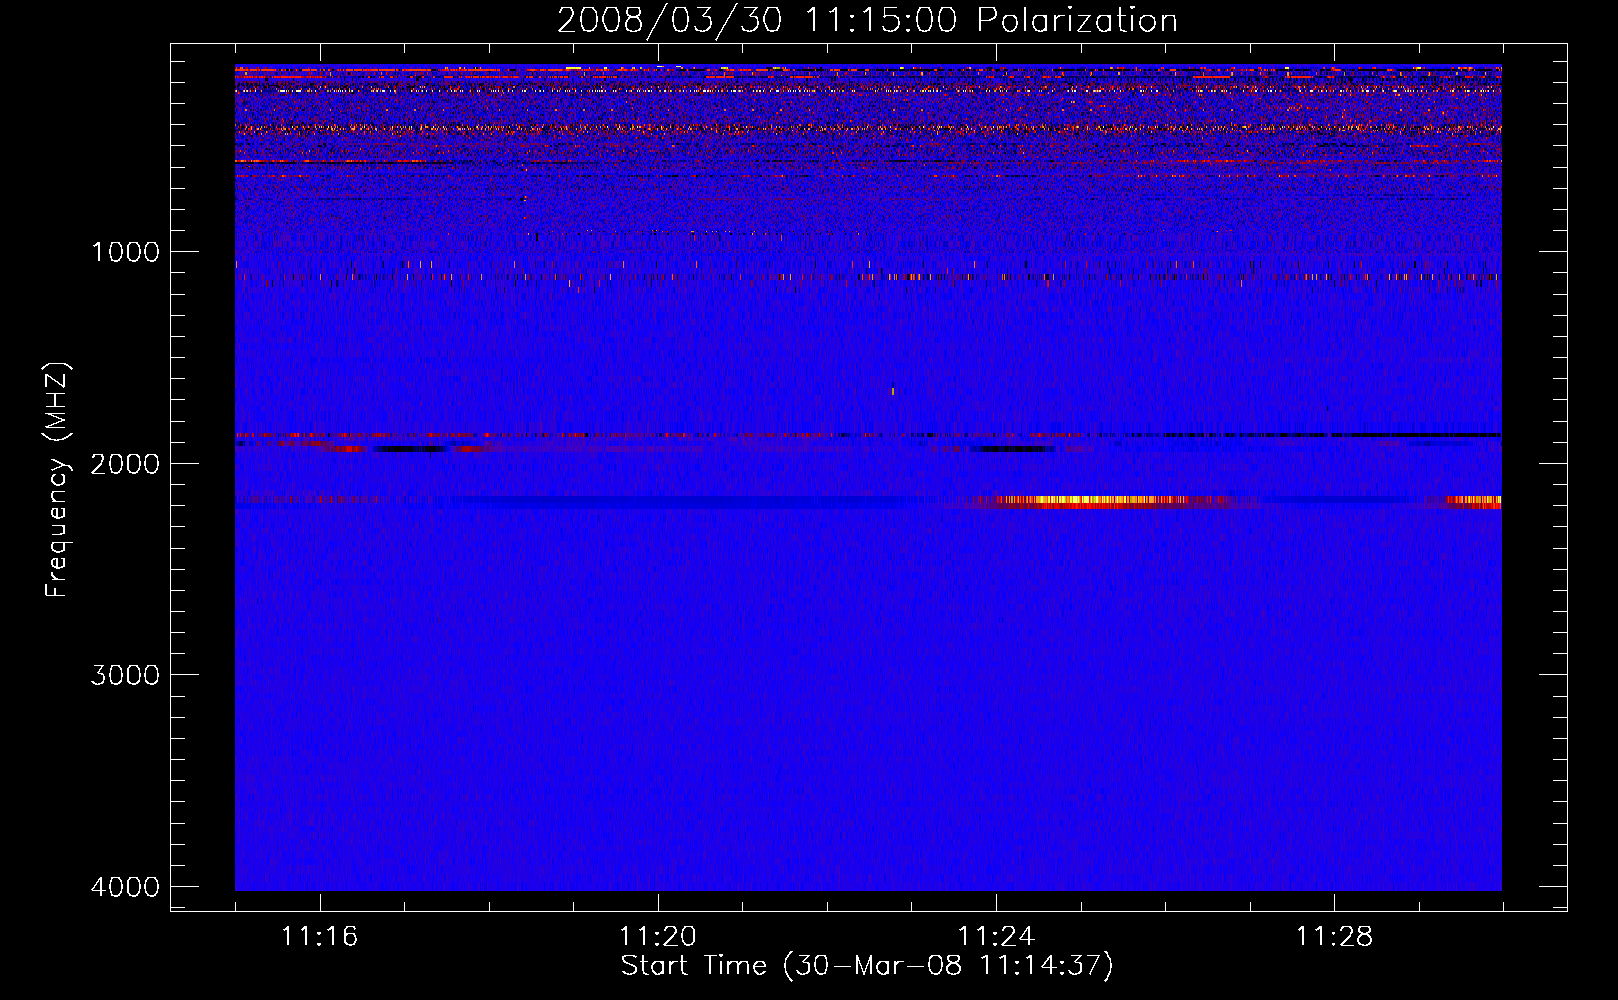Screen dimensions: 1618x1000
Task: Select the 1000 frequency tick label
Action: click(125, 252)
